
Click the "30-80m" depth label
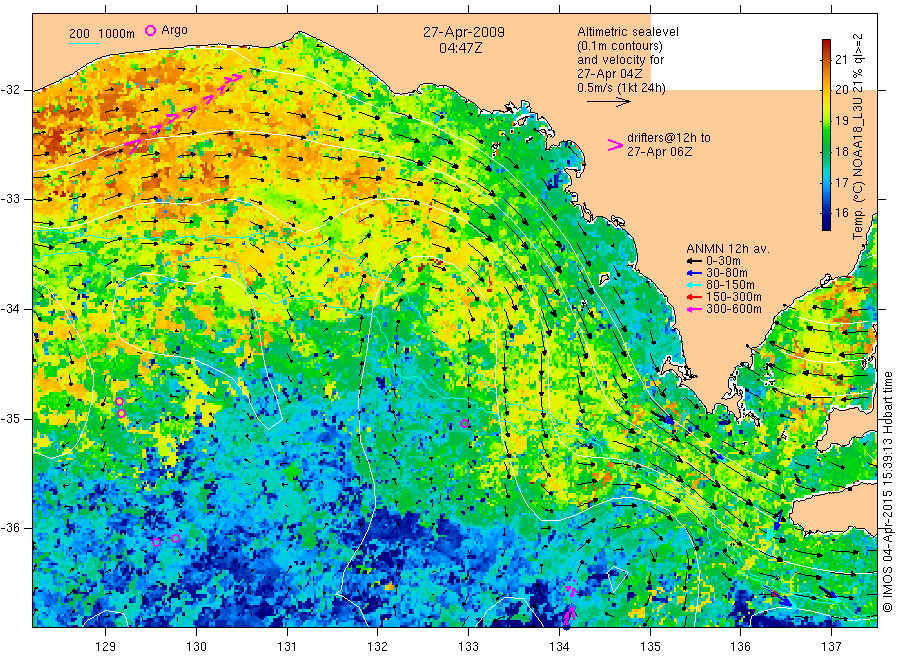click(727, 273)
